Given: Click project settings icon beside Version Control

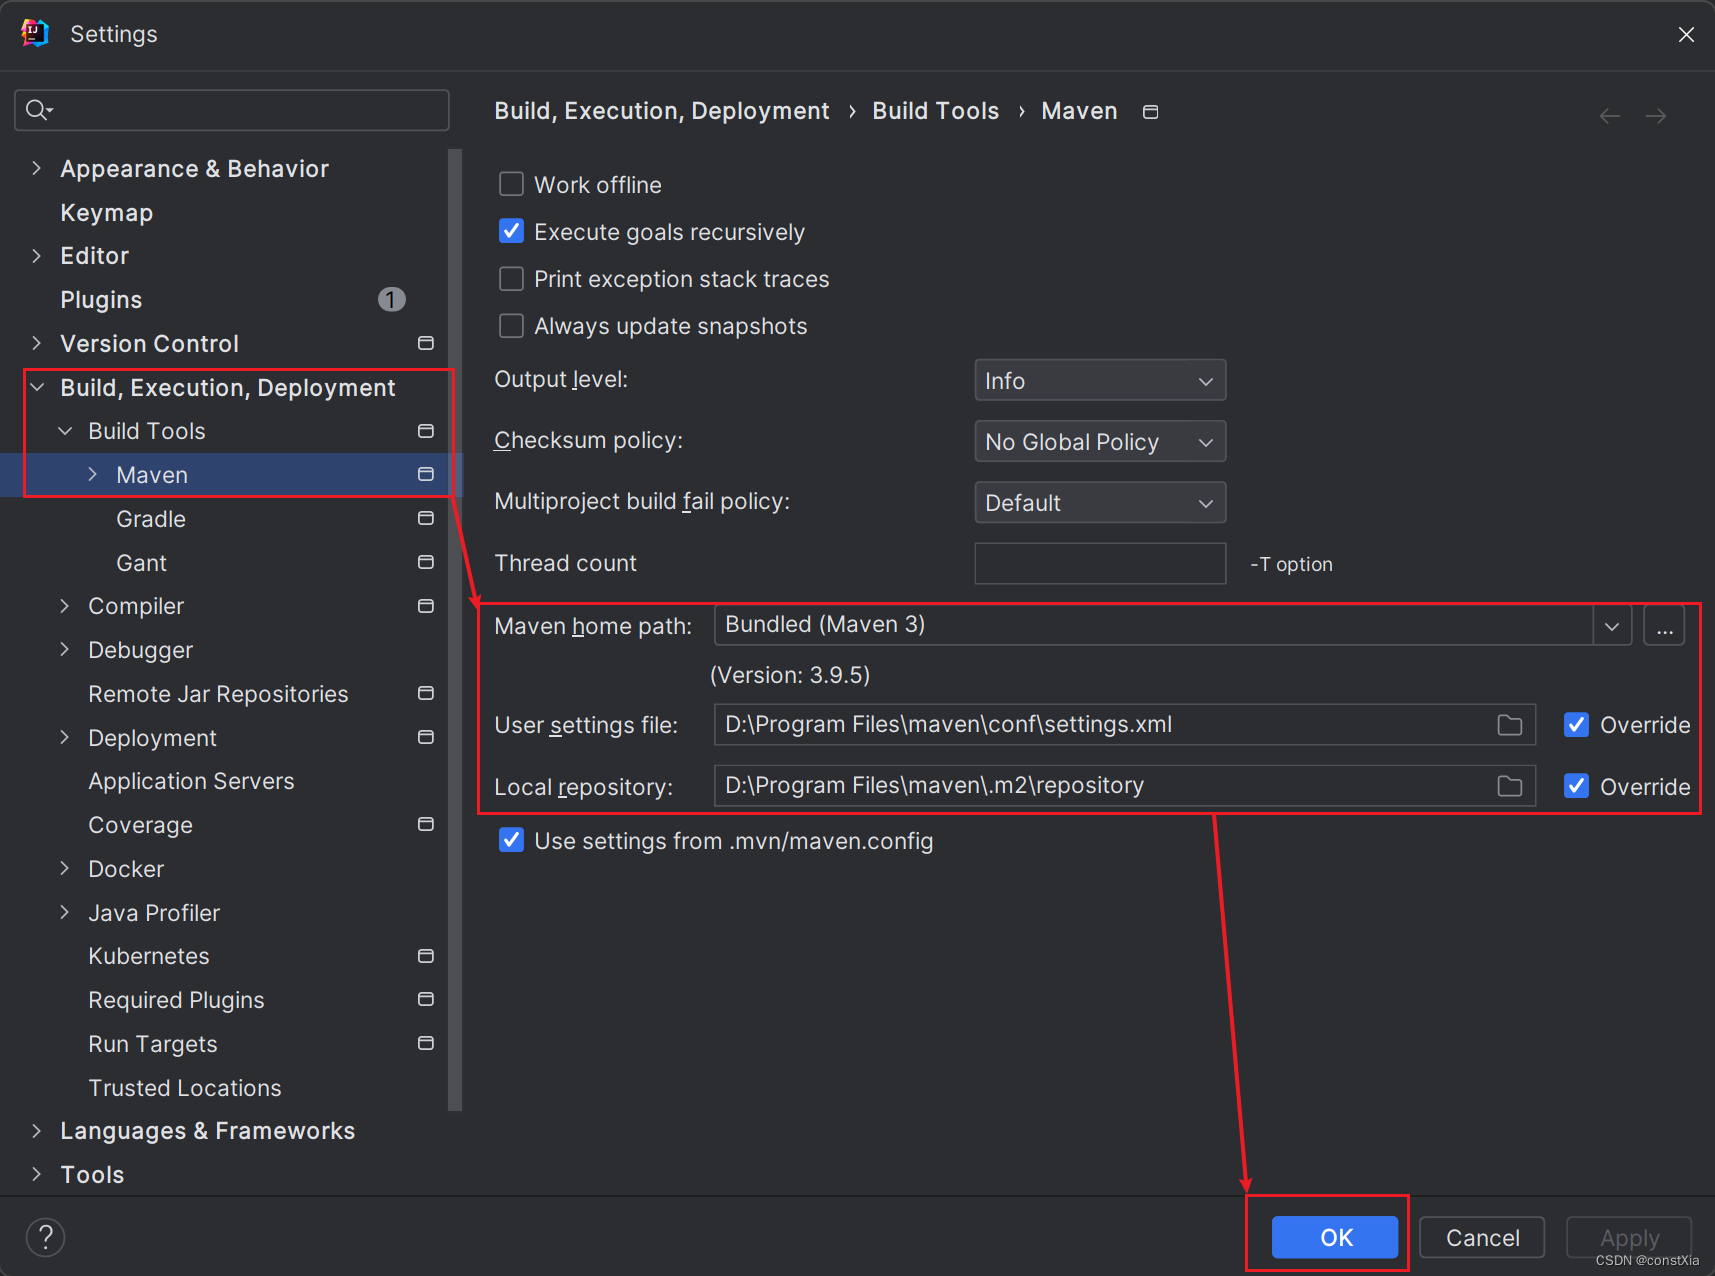Looking at the screenshot, I should point(426,344).
